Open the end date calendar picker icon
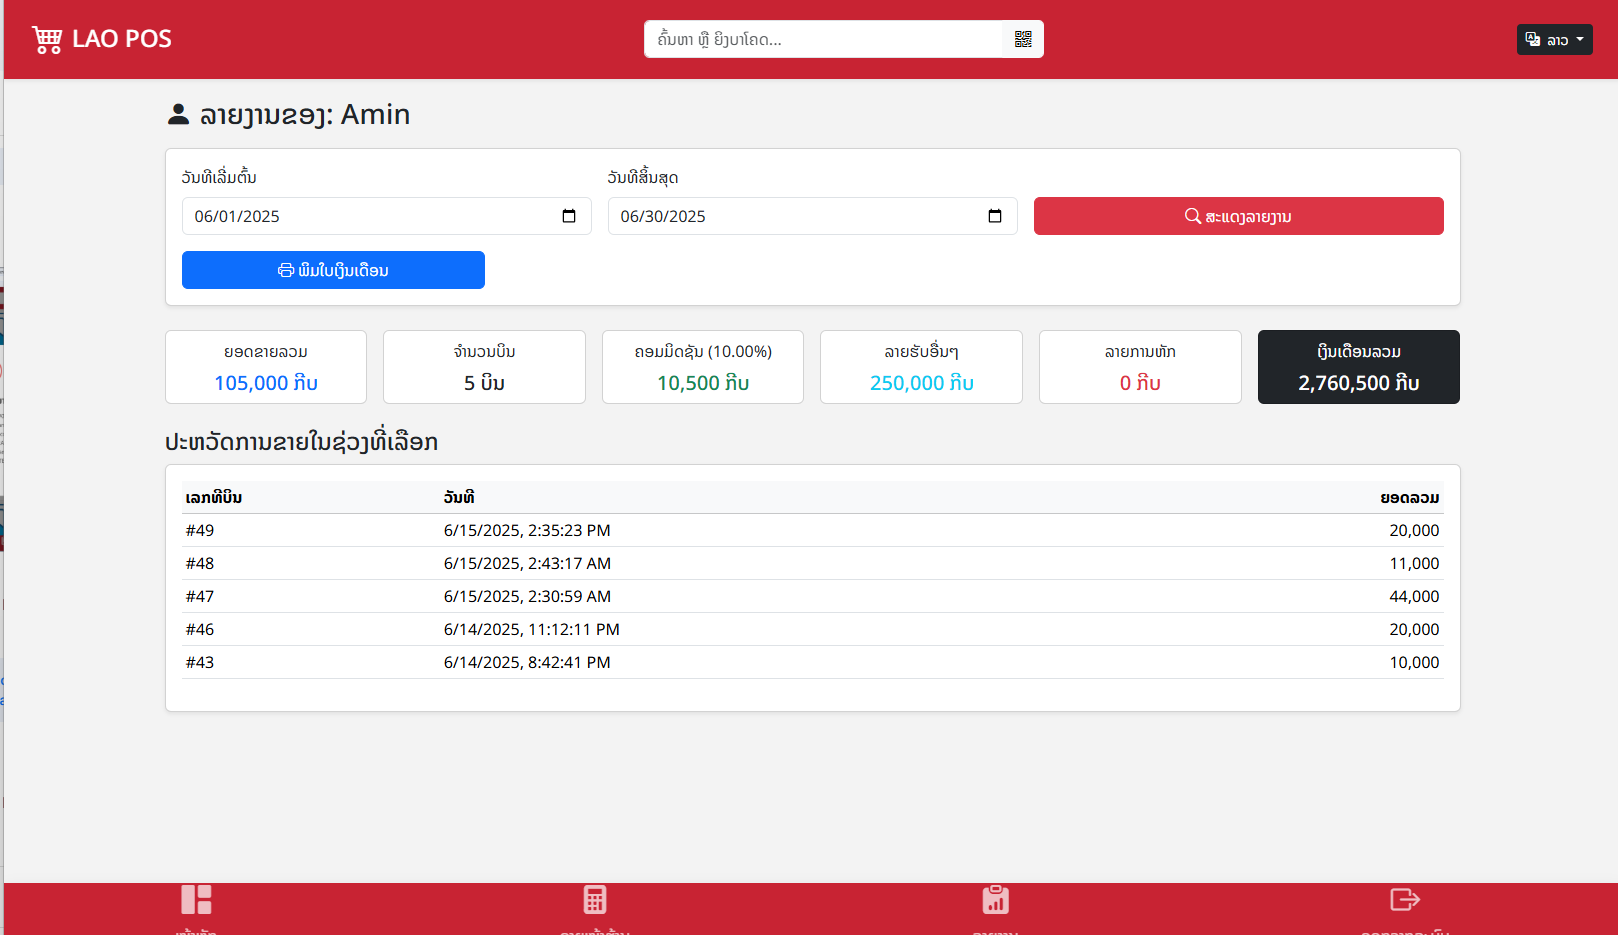The height and width of the screenshot is (935, 1618). [x=995, y=216]
